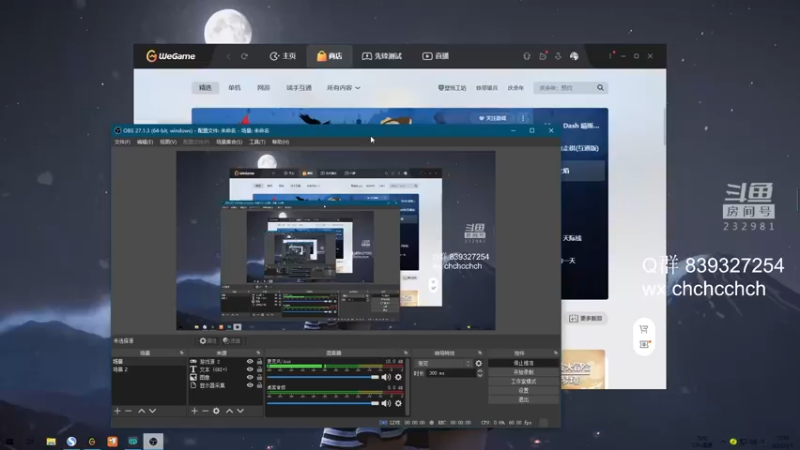Select 场景 2 in the scenes list
The height and width of the screenshot is (450, 800).
click(149, 369)
